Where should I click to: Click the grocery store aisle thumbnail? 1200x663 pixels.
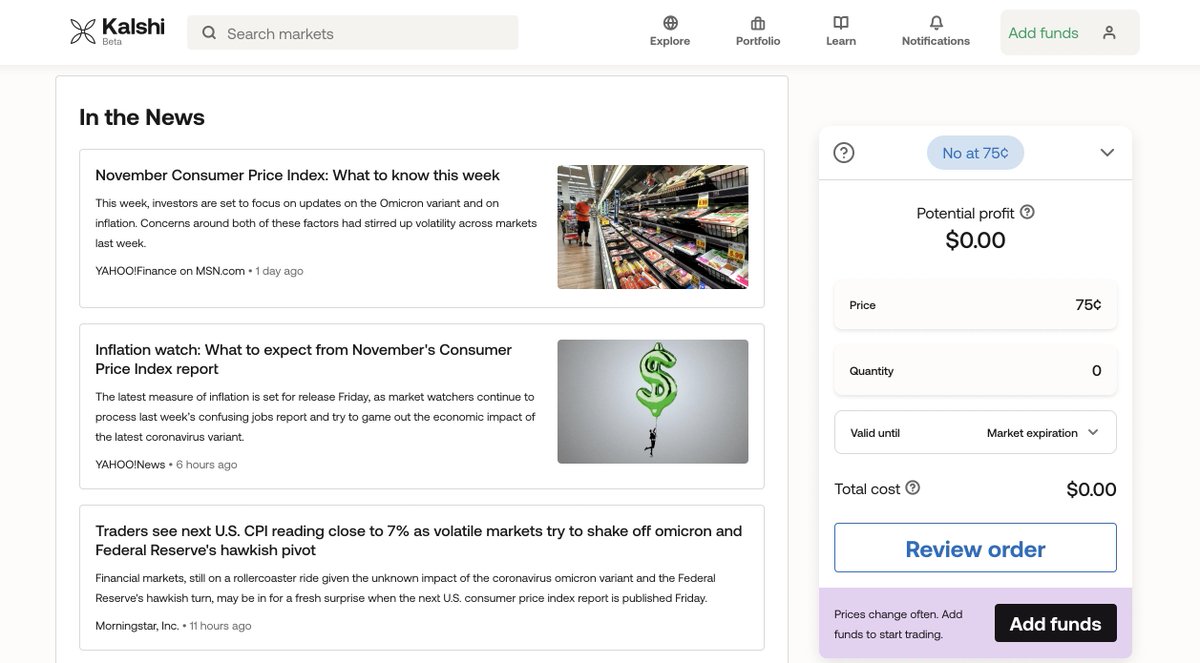coord(652,227)
